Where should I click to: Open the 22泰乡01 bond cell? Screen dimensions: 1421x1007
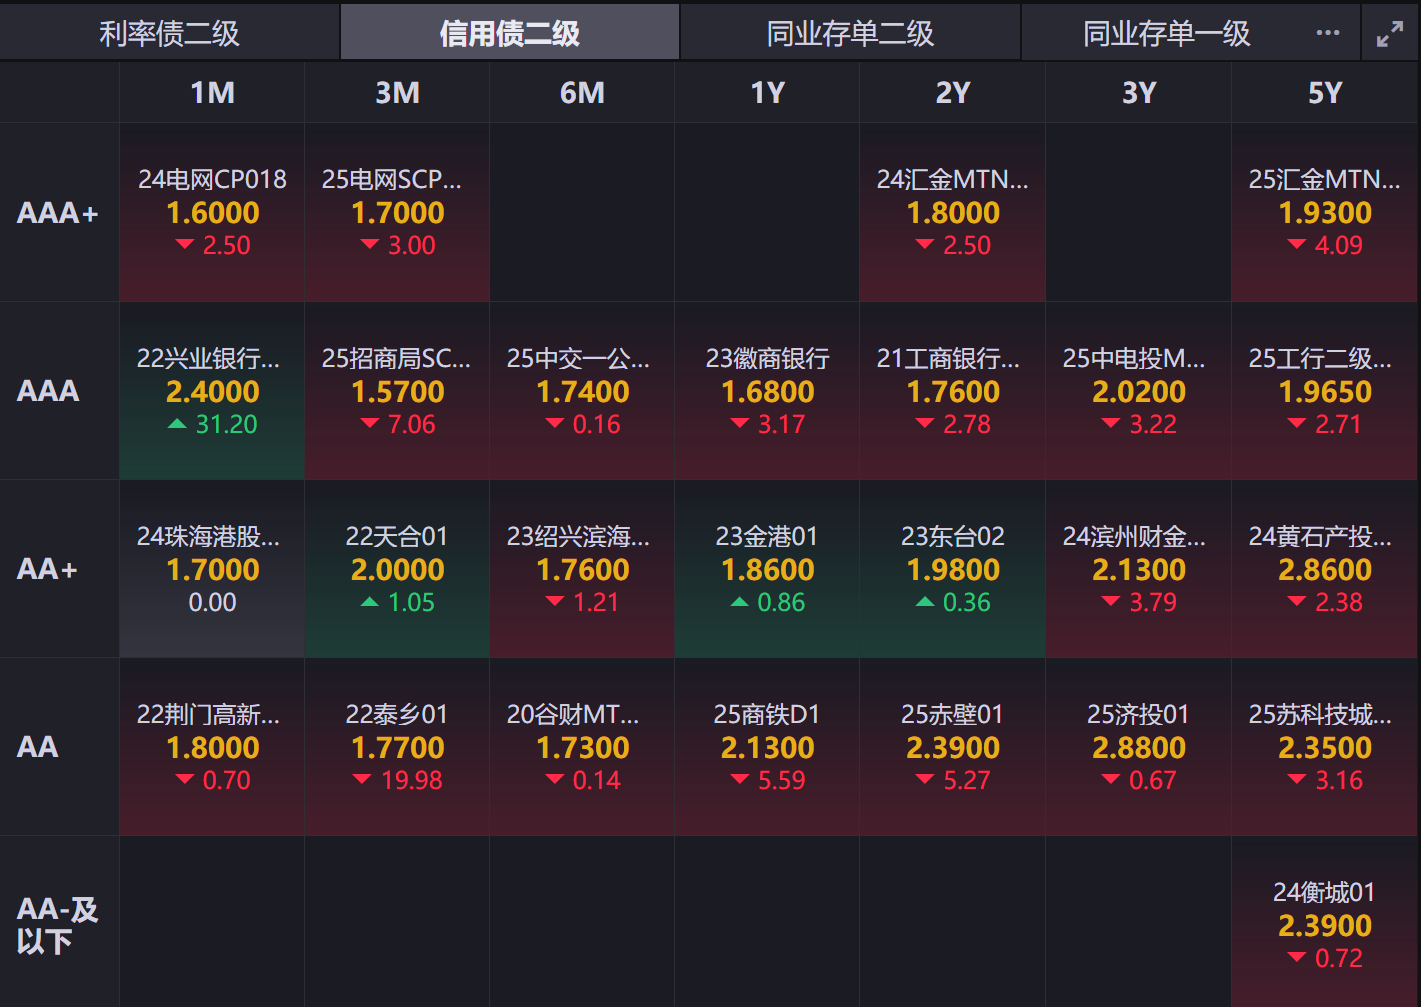click(397, 747)
